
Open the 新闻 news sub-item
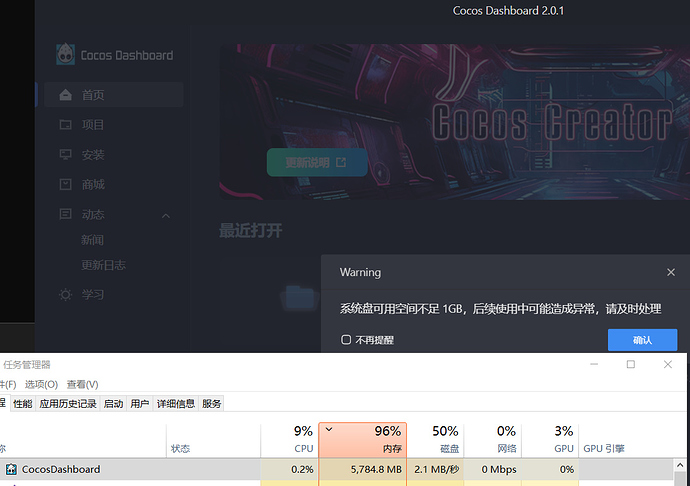[92, 240]
